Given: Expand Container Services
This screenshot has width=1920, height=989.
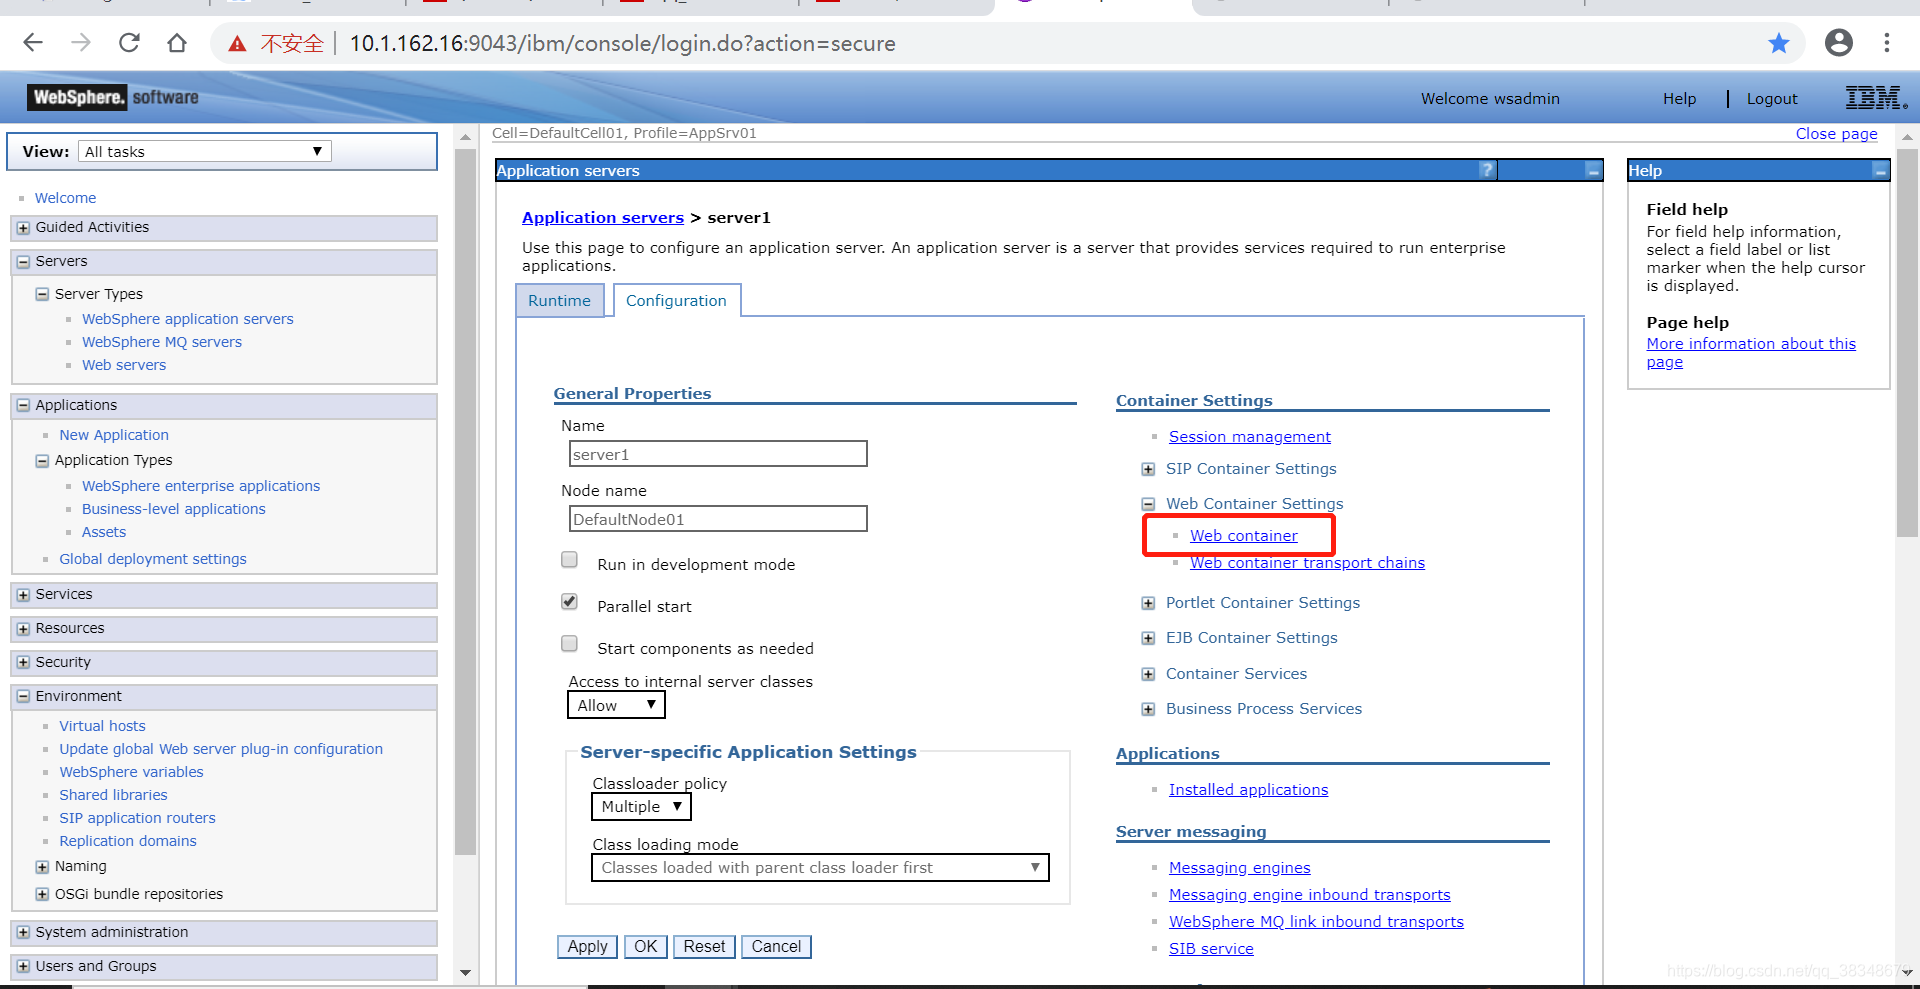Looking at the screenshot, I should pyautogui.click(x=1148, y=674).
